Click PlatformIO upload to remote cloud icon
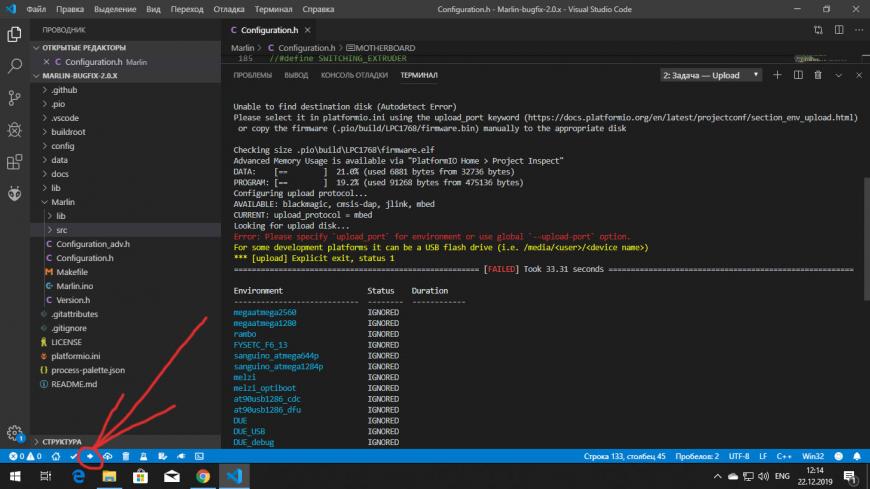 108,456
